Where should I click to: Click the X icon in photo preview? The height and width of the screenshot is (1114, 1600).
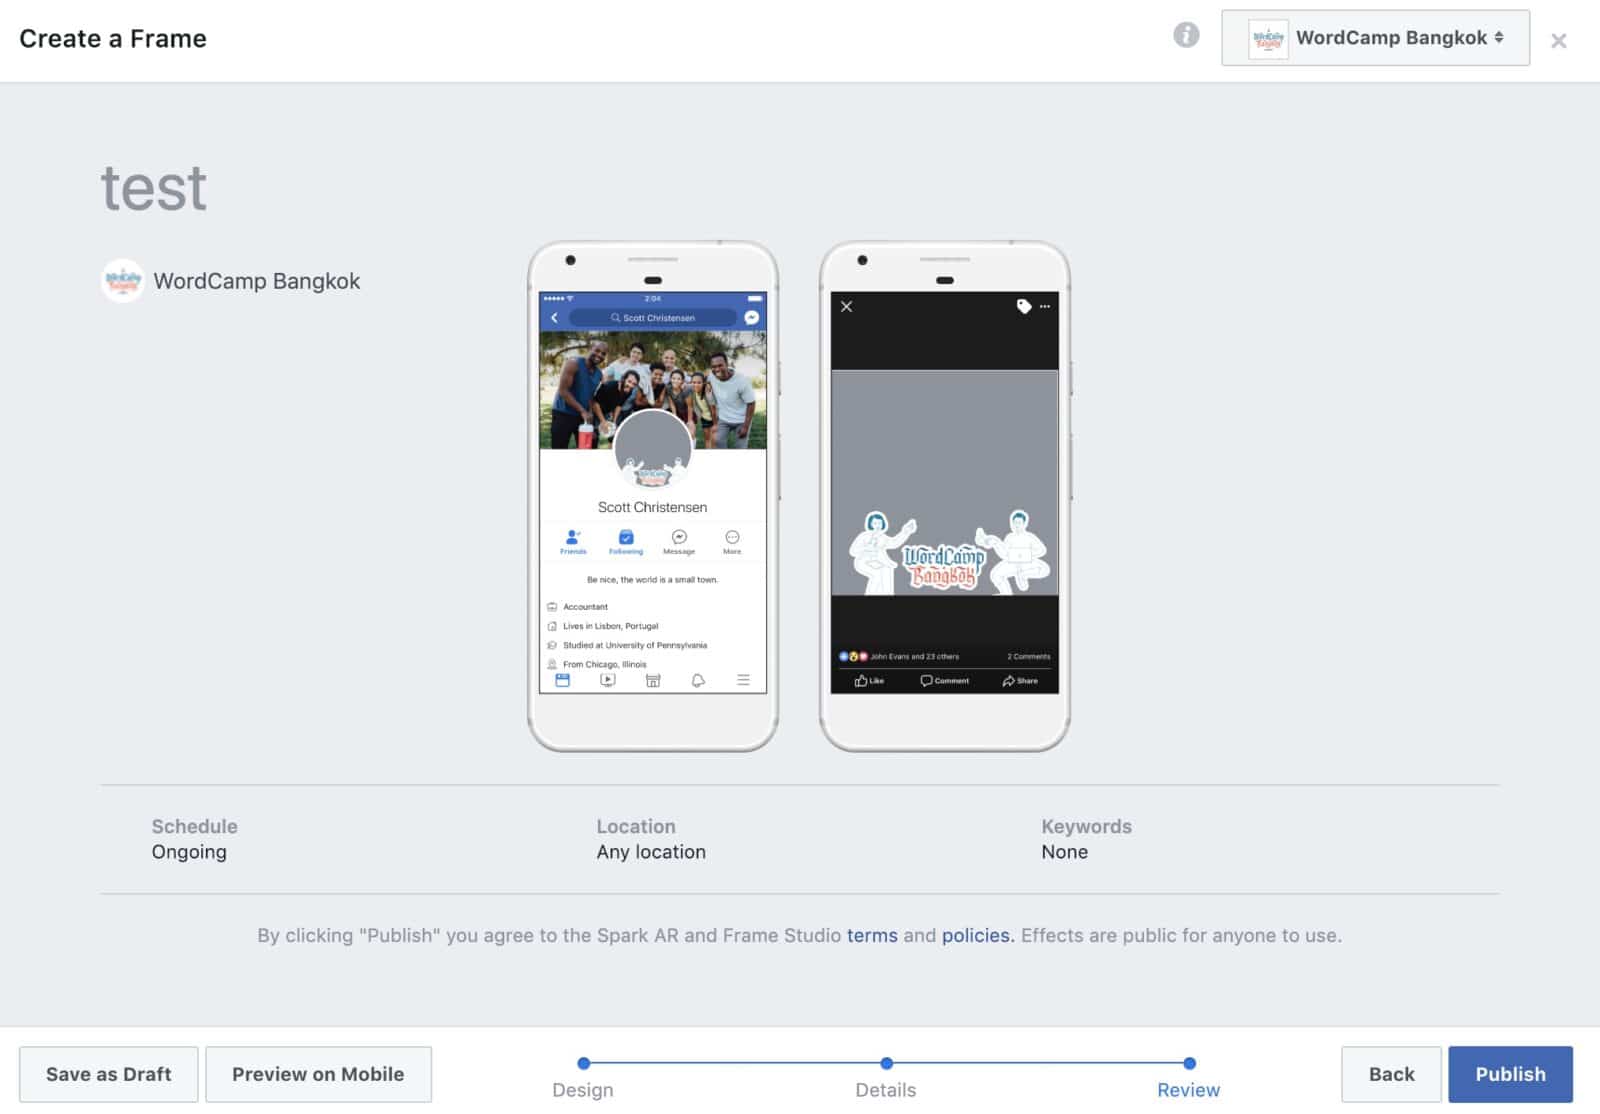847,306
